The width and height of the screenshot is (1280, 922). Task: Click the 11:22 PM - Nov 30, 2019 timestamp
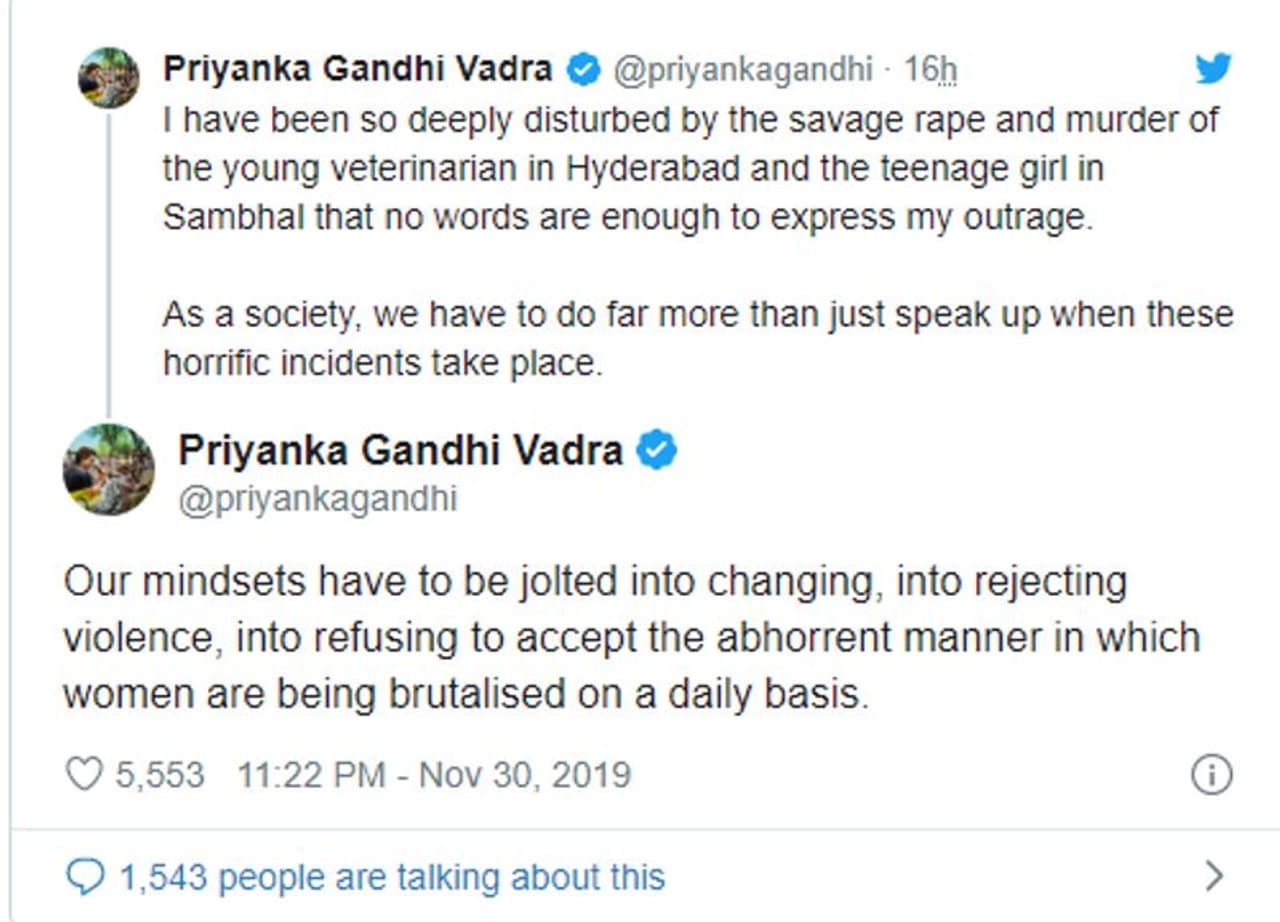coord(433,775)
